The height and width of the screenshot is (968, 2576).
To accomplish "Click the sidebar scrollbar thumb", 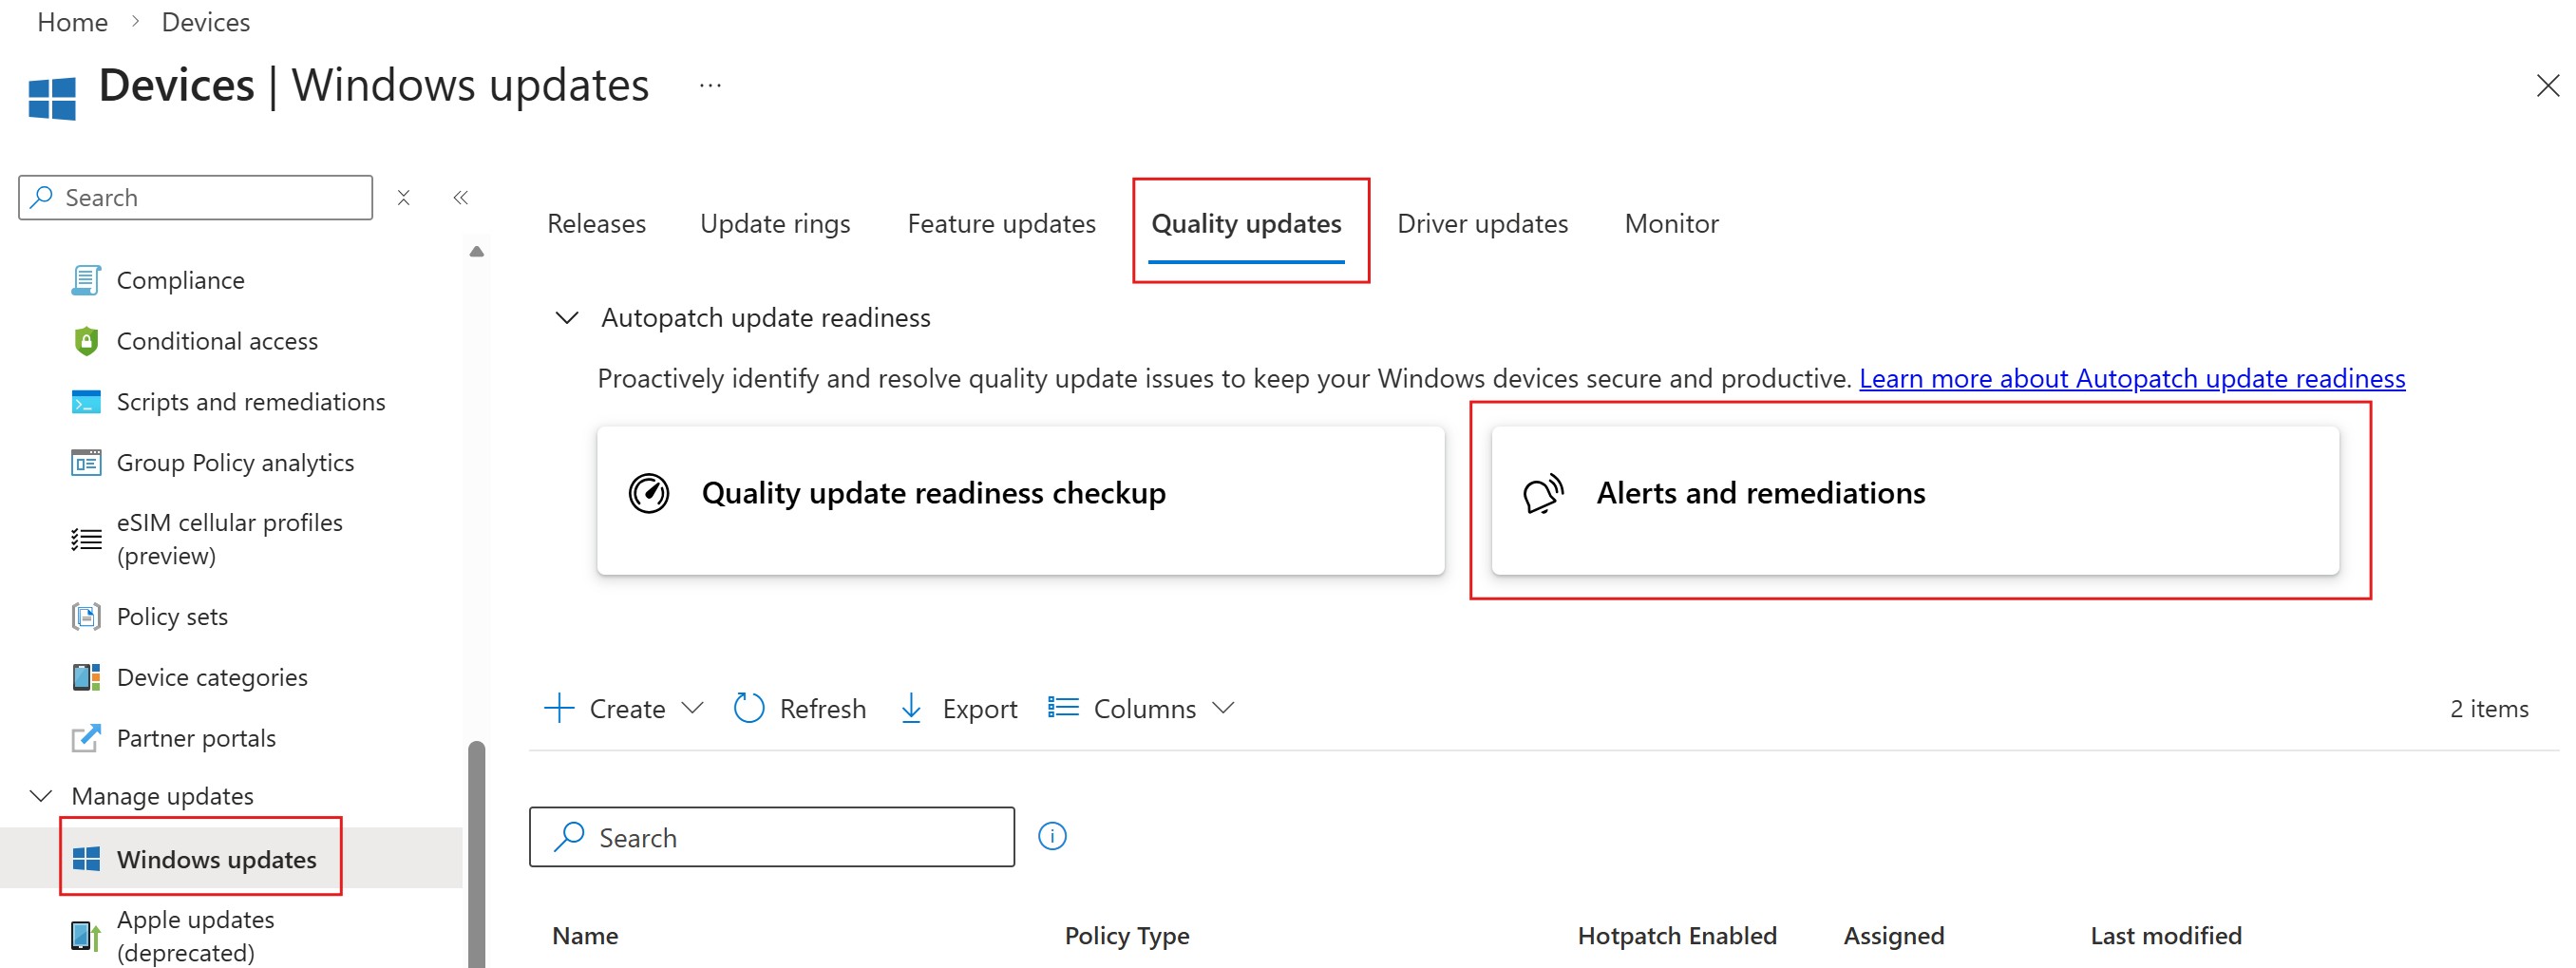I will (477, 854).
